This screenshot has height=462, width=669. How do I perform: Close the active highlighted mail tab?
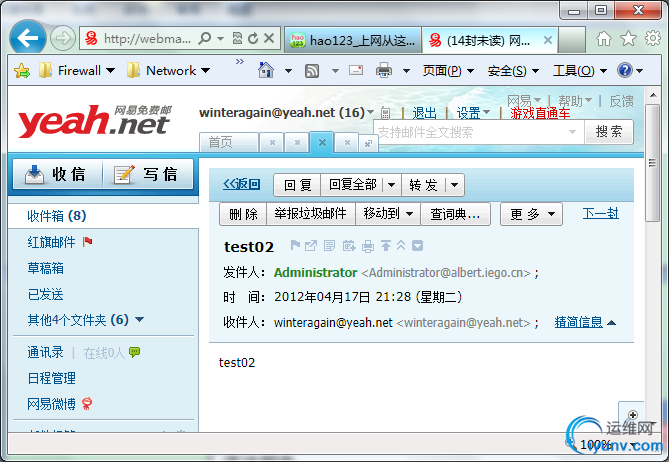click(323, 142)
